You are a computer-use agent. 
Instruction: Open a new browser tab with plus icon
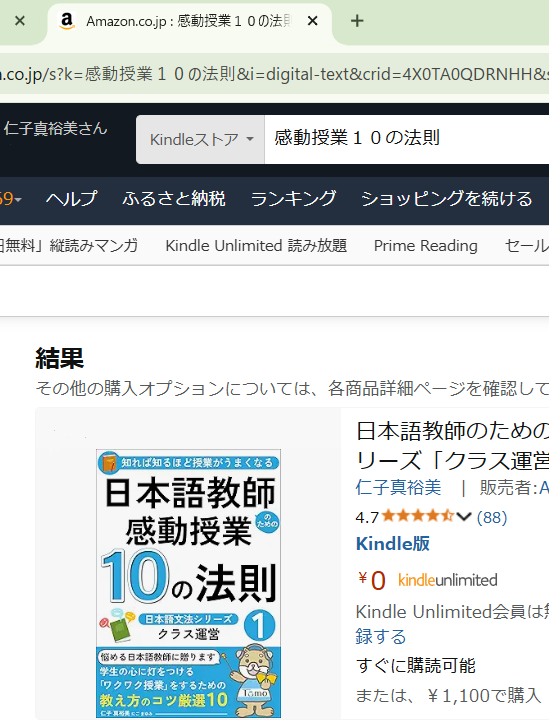(357, 21)
